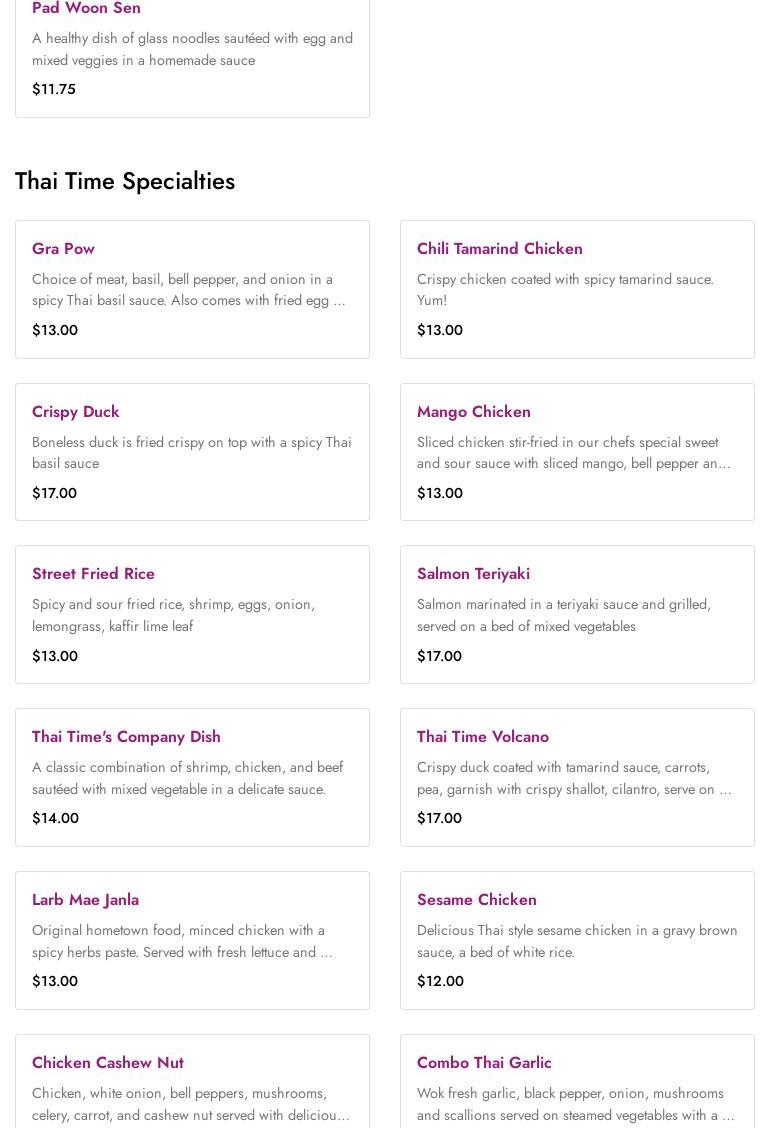The width and height of the screenshot is (770, 1128).
Task: Open the Combo Thai Garlic item
Action: point(484,1062)
